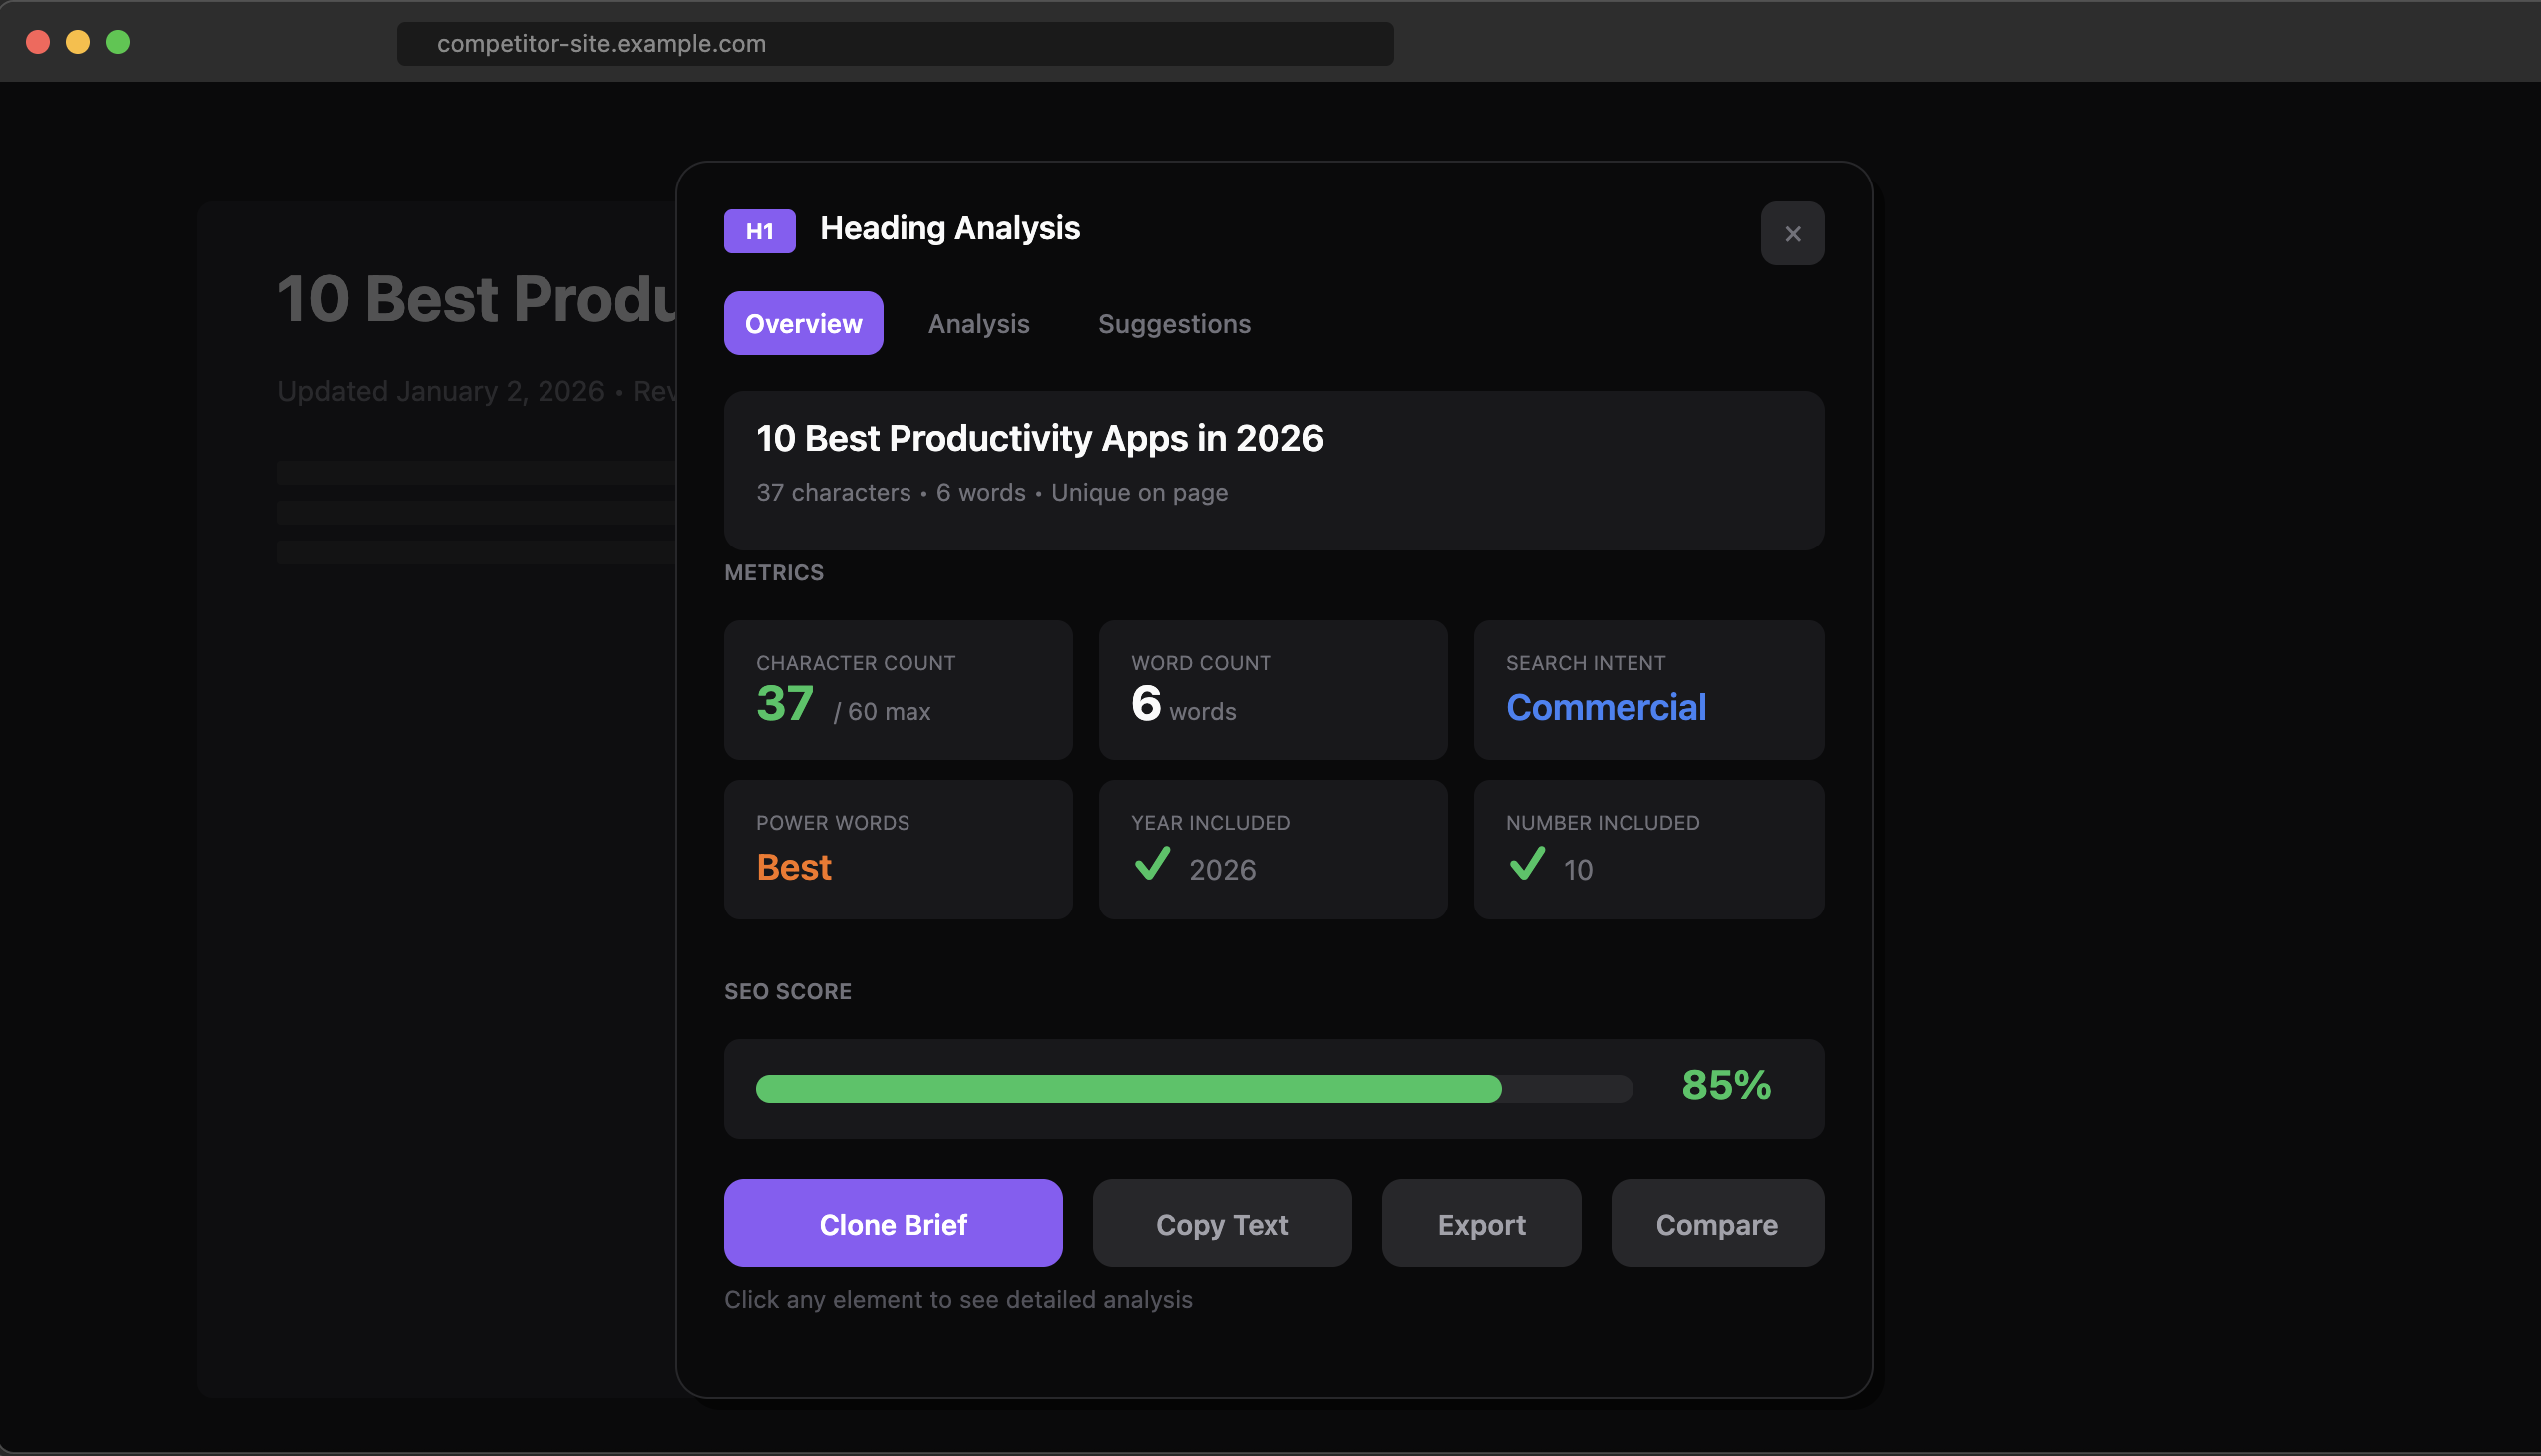Viewport: 2541px width, 1456px height.
Task: Switch to the Analysis tab
Action: pyautogui.click(x=979, y=323)
